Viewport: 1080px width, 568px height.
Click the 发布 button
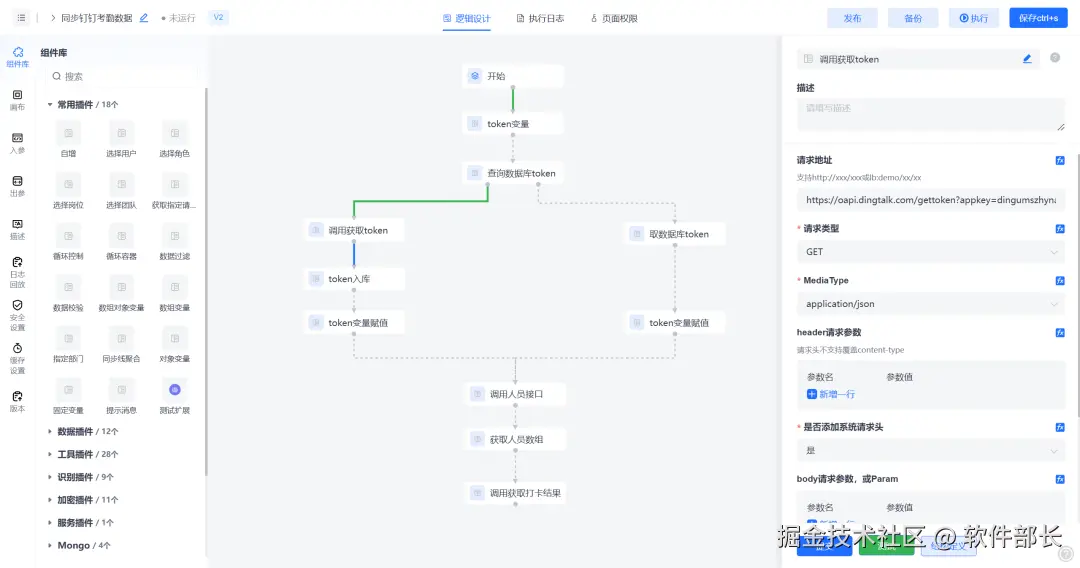(852, 18)
